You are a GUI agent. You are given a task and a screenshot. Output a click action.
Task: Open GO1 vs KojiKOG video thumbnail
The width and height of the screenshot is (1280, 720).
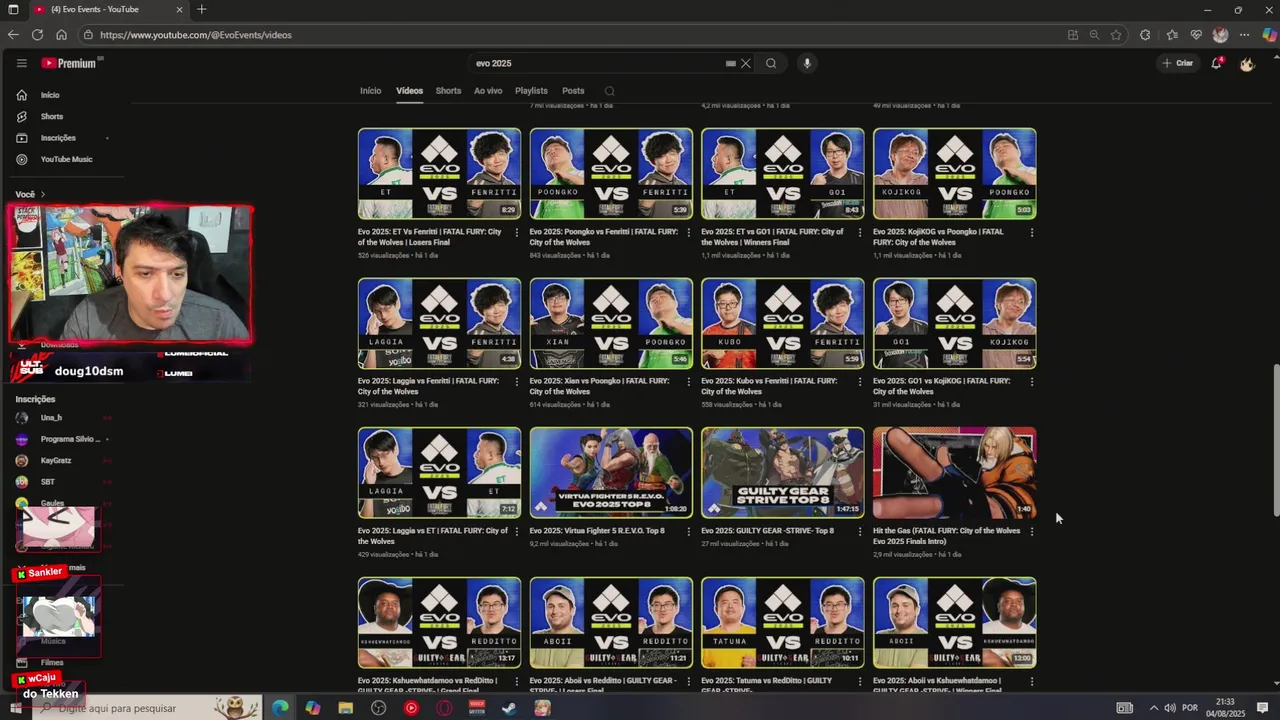955,323
